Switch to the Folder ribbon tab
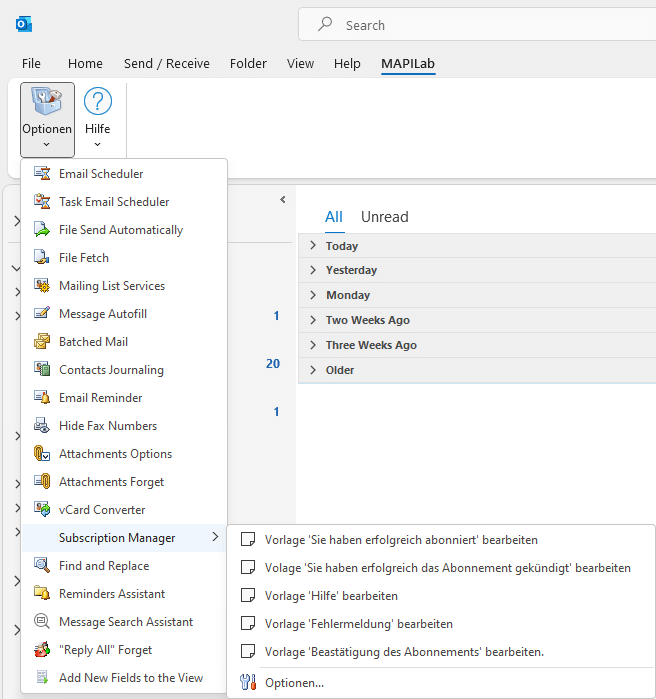This screenshot has width=656, height=699. (248, 64)
